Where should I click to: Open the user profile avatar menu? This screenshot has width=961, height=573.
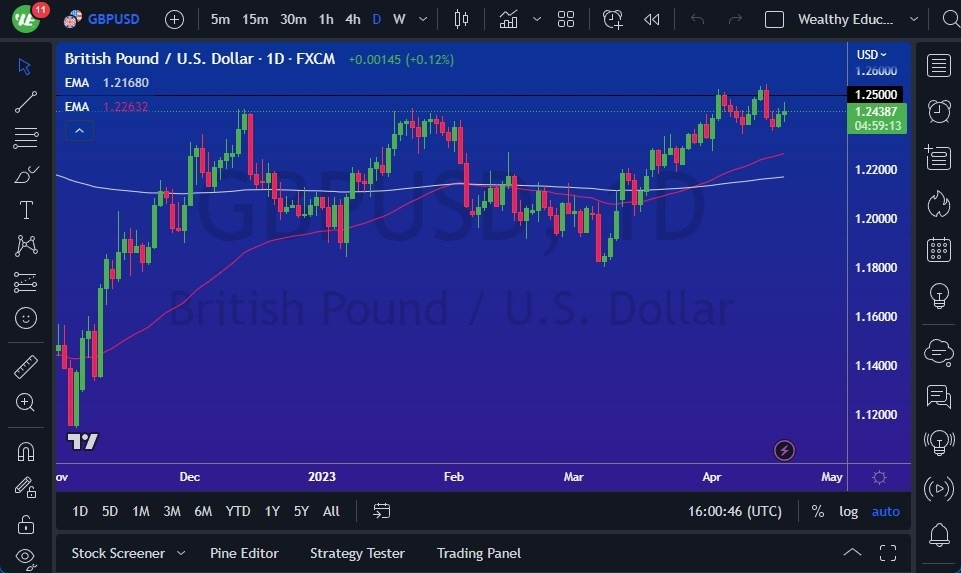click(26, 20)
